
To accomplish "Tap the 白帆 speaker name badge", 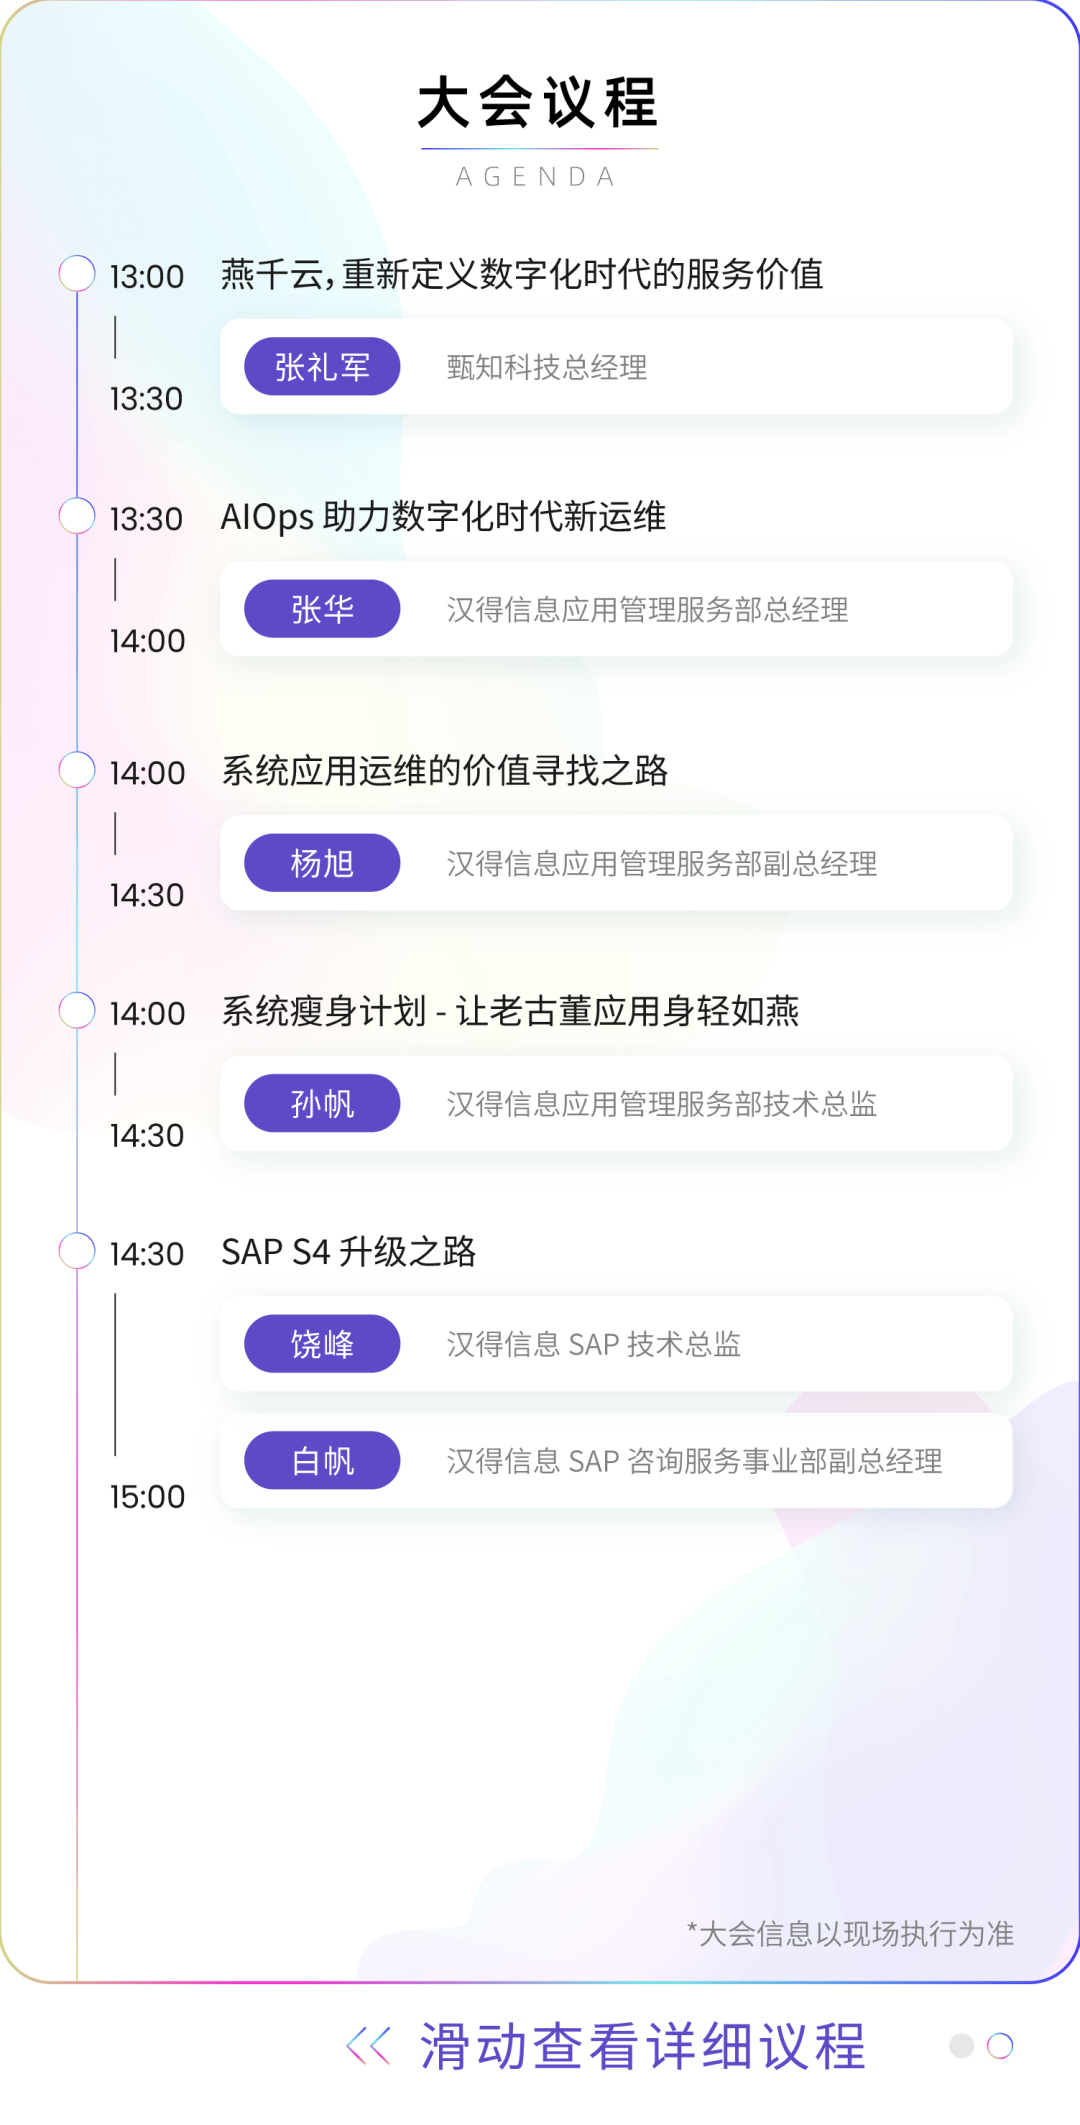I will (x=322, y=1461).
